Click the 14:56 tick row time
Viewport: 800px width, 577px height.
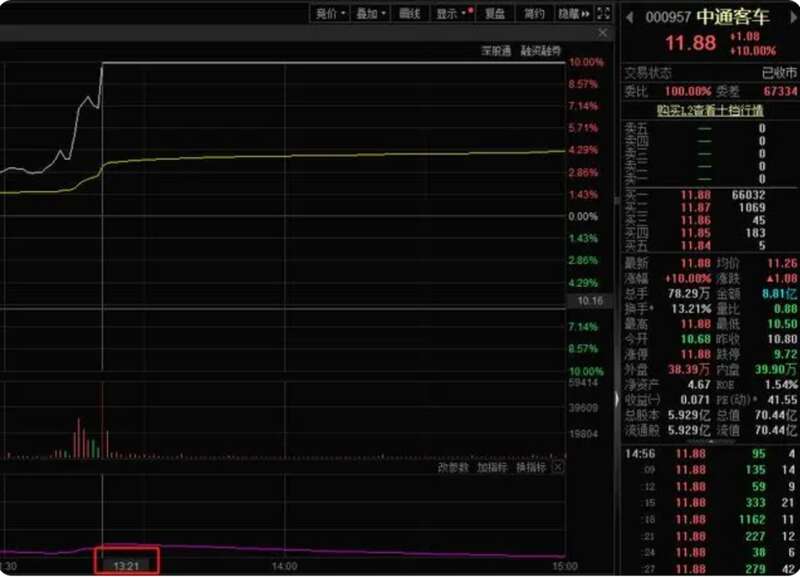(x=640, y=454)
